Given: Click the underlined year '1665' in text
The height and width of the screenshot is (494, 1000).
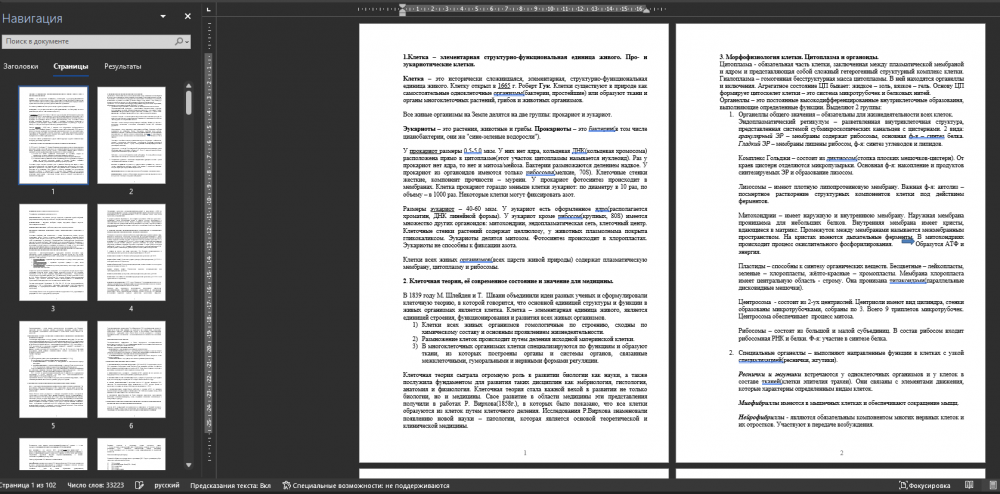Looking at the screenshot, I should [x=505, y=85].
